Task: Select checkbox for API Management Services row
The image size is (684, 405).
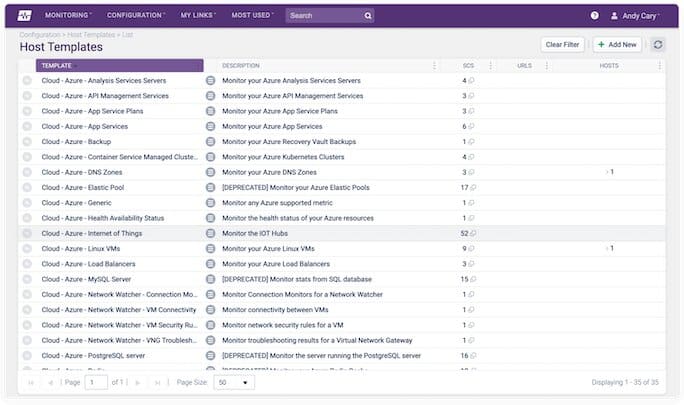Action: click(27, 96)
